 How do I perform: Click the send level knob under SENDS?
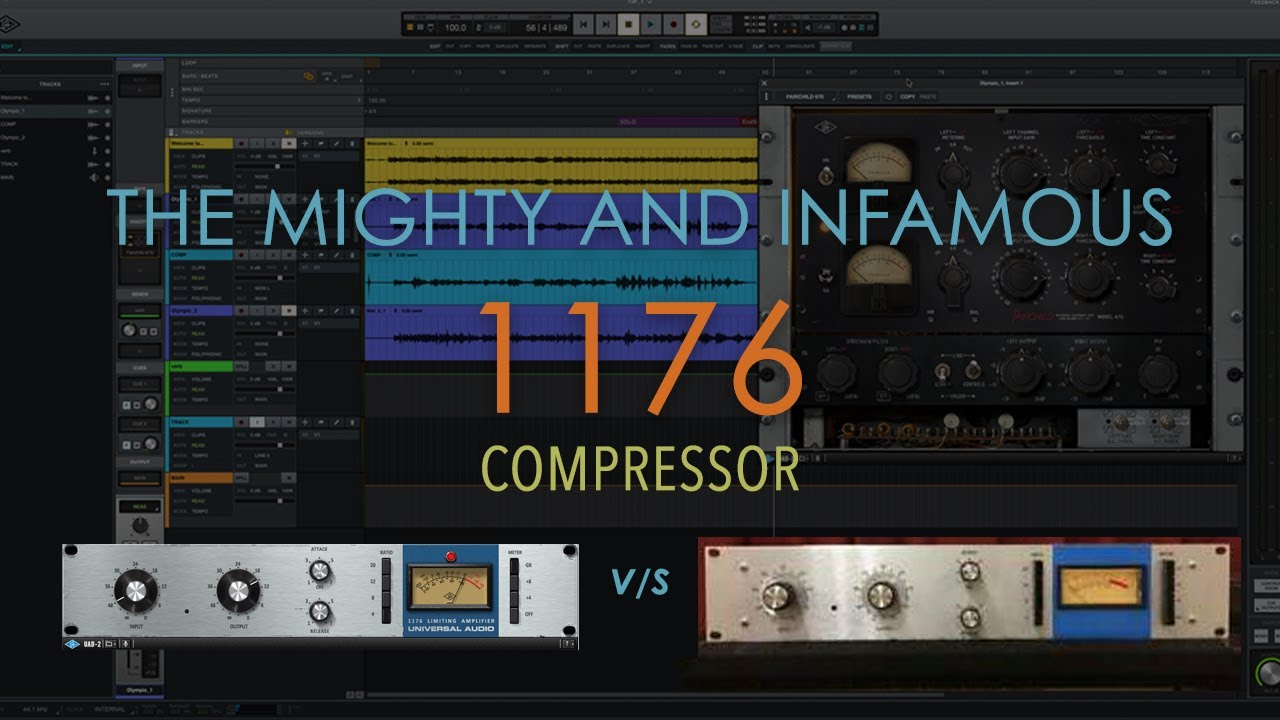pos(131,330)
